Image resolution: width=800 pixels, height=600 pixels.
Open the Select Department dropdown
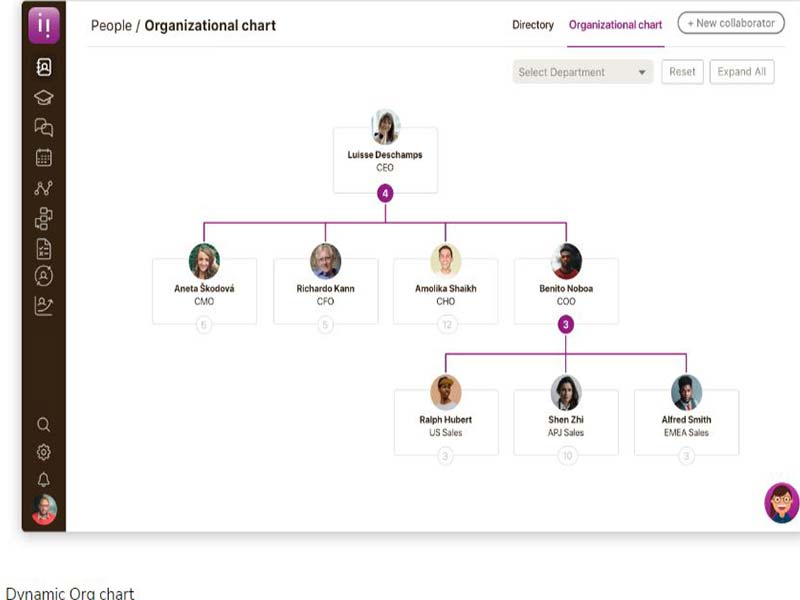pos(583,72)
